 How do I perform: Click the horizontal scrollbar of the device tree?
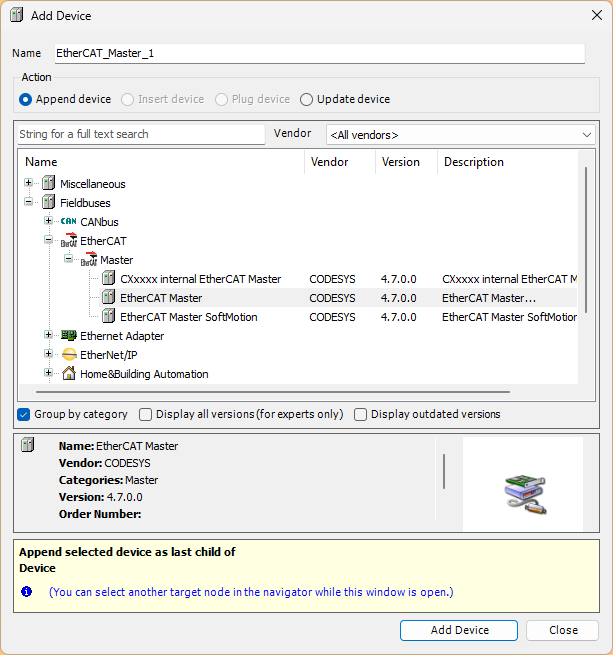coord(273,392)
